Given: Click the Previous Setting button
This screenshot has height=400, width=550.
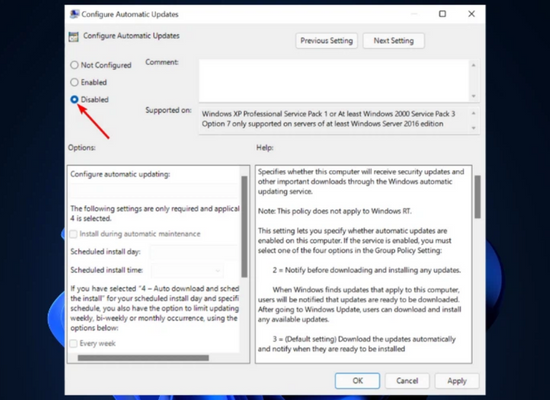Looking at the screenshot, I should (x=327, y=41).
